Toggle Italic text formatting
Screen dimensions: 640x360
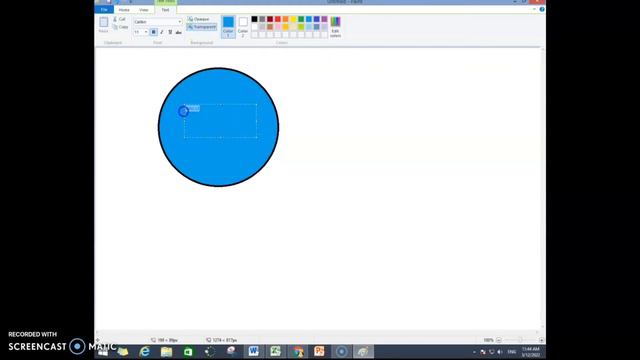(162, 32)
